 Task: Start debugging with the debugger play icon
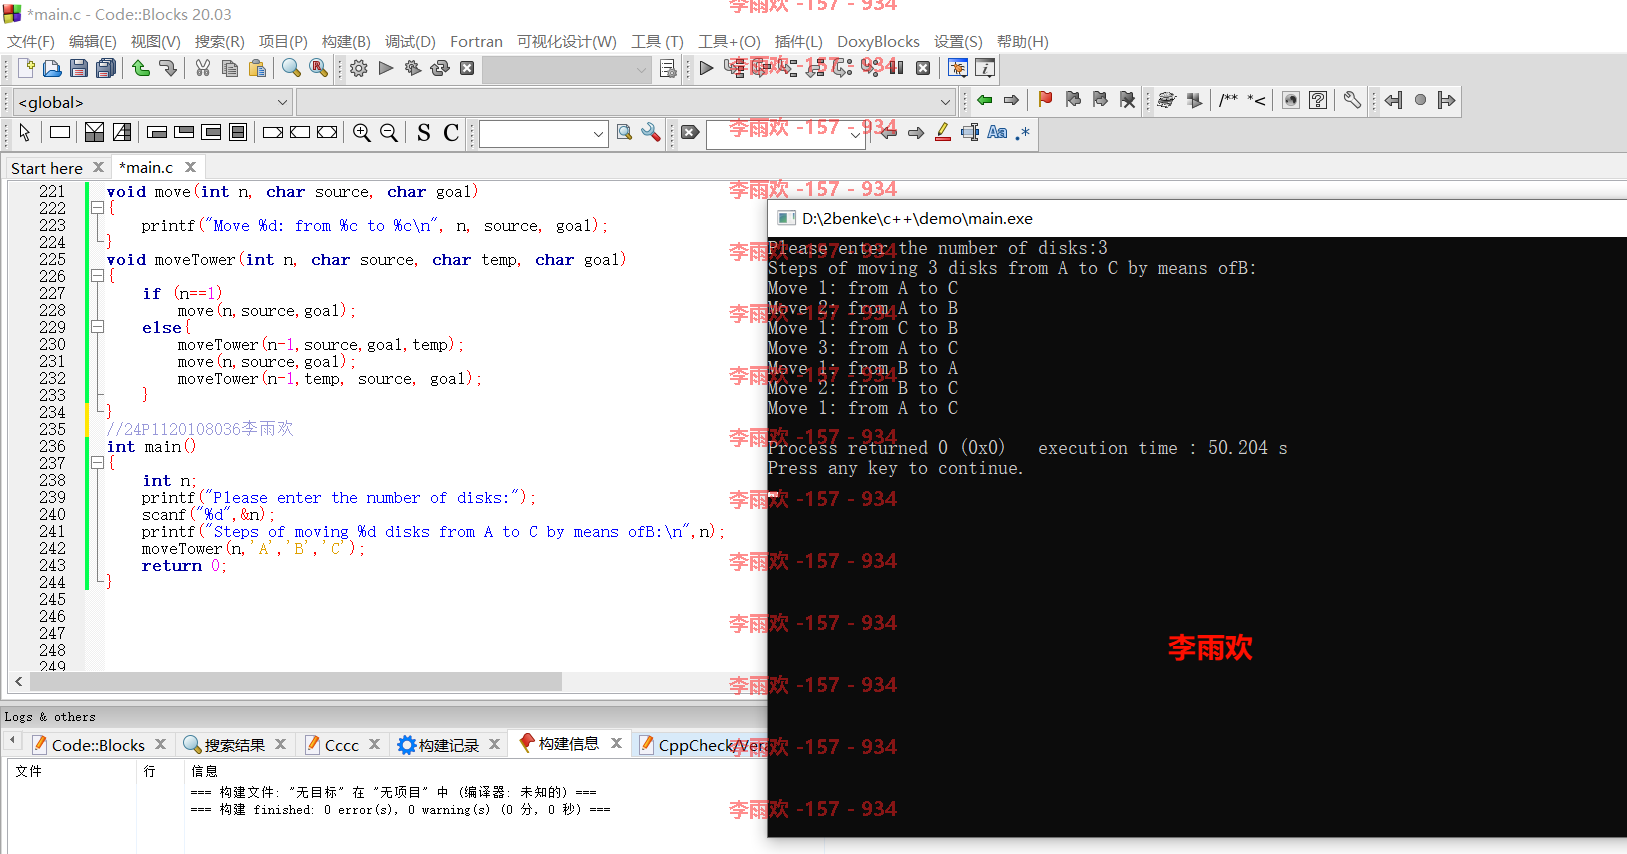[x=707, y=68]
